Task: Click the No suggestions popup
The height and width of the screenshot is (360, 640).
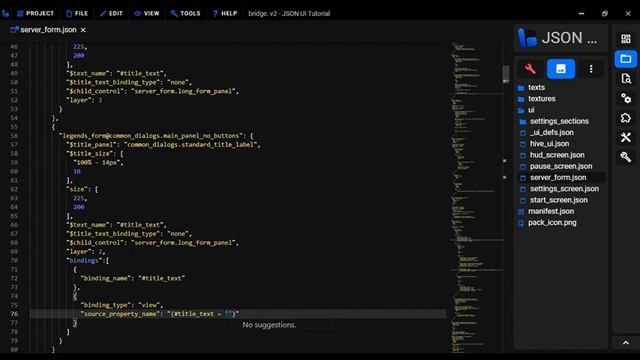Action: tap(282, 325)
